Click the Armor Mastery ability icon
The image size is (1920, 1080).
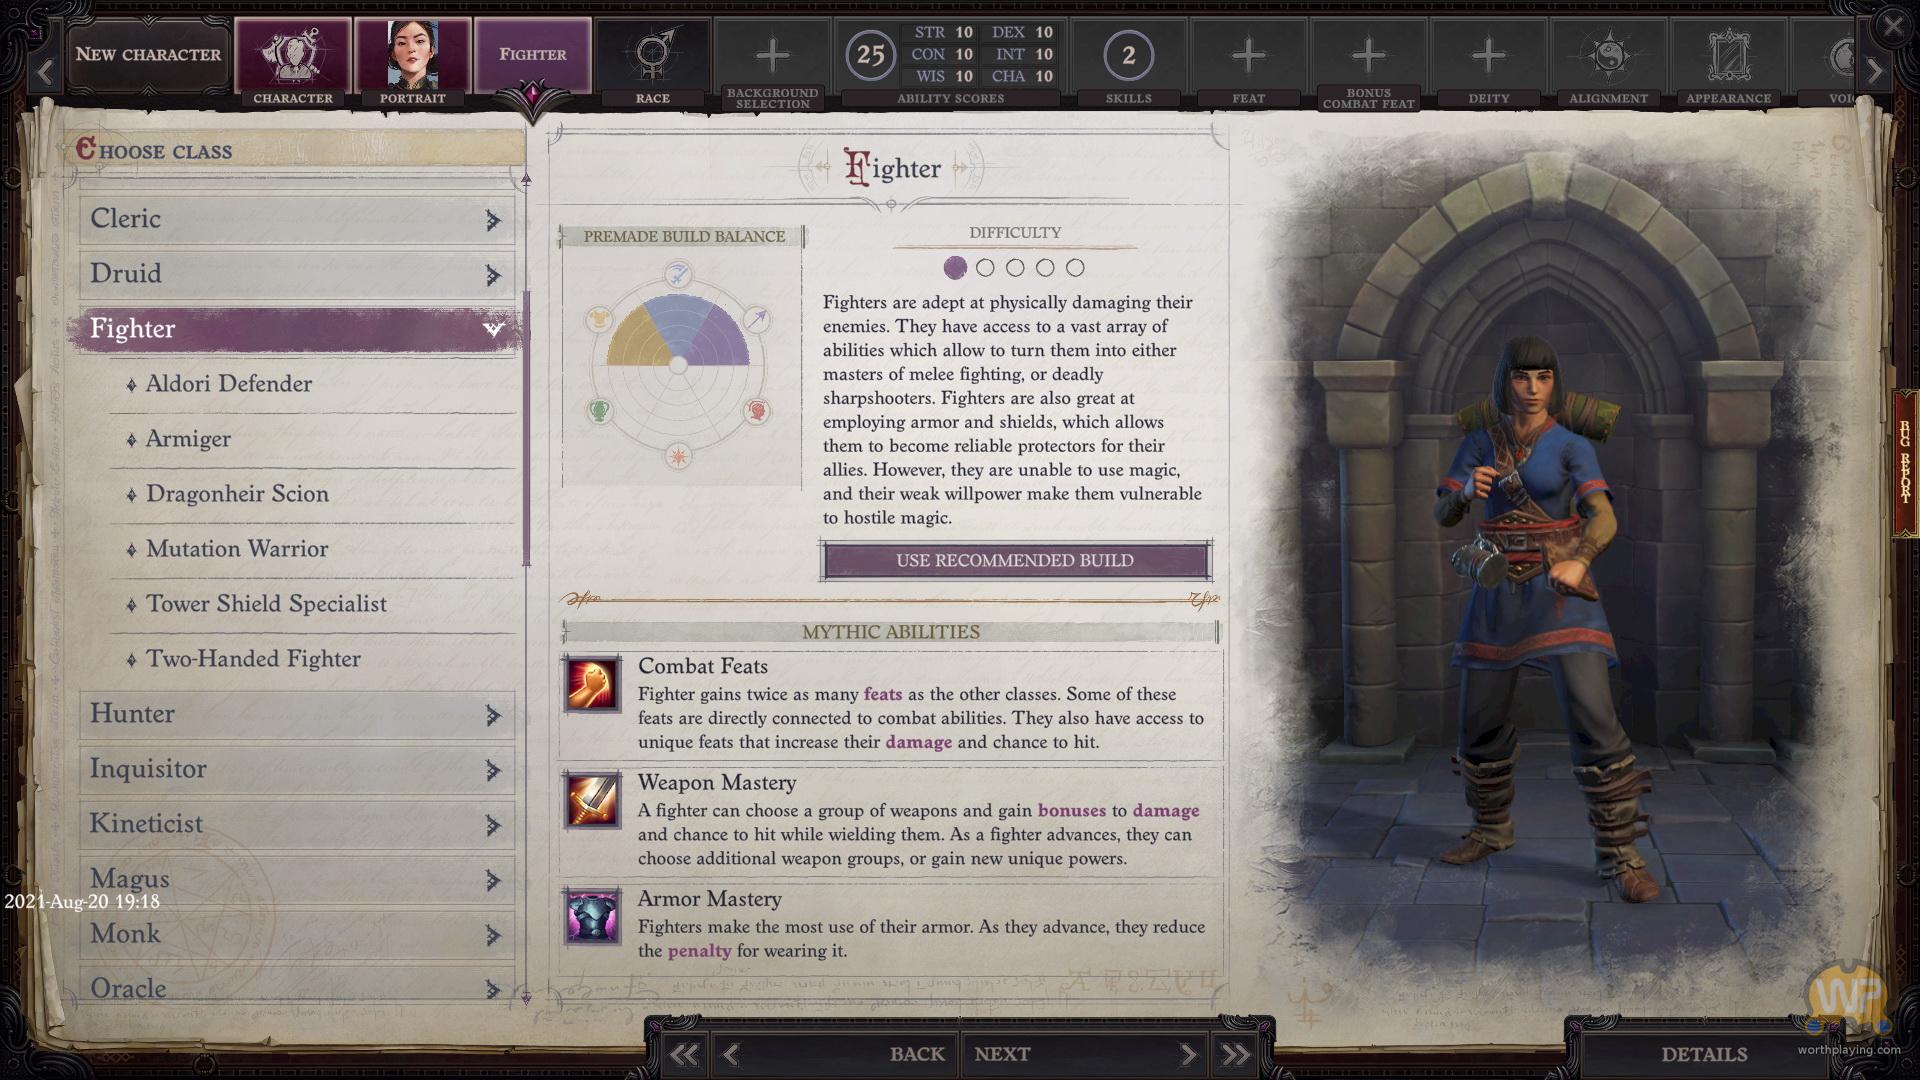pos(592,916)
